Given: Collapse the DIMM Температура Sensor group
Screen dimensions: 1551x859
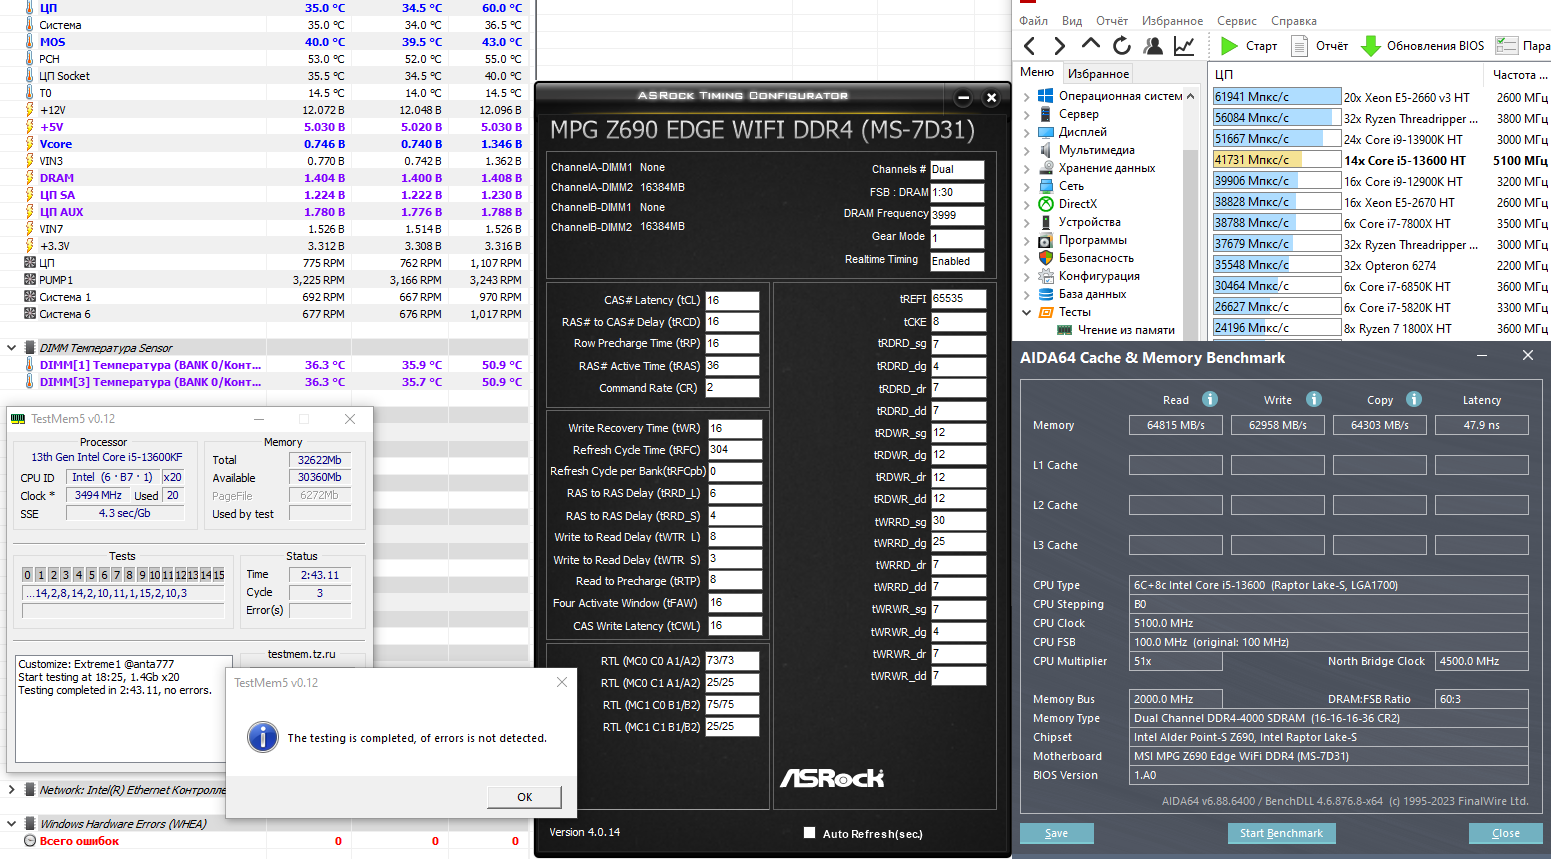Looking at the screenshot, I should 11,348.
